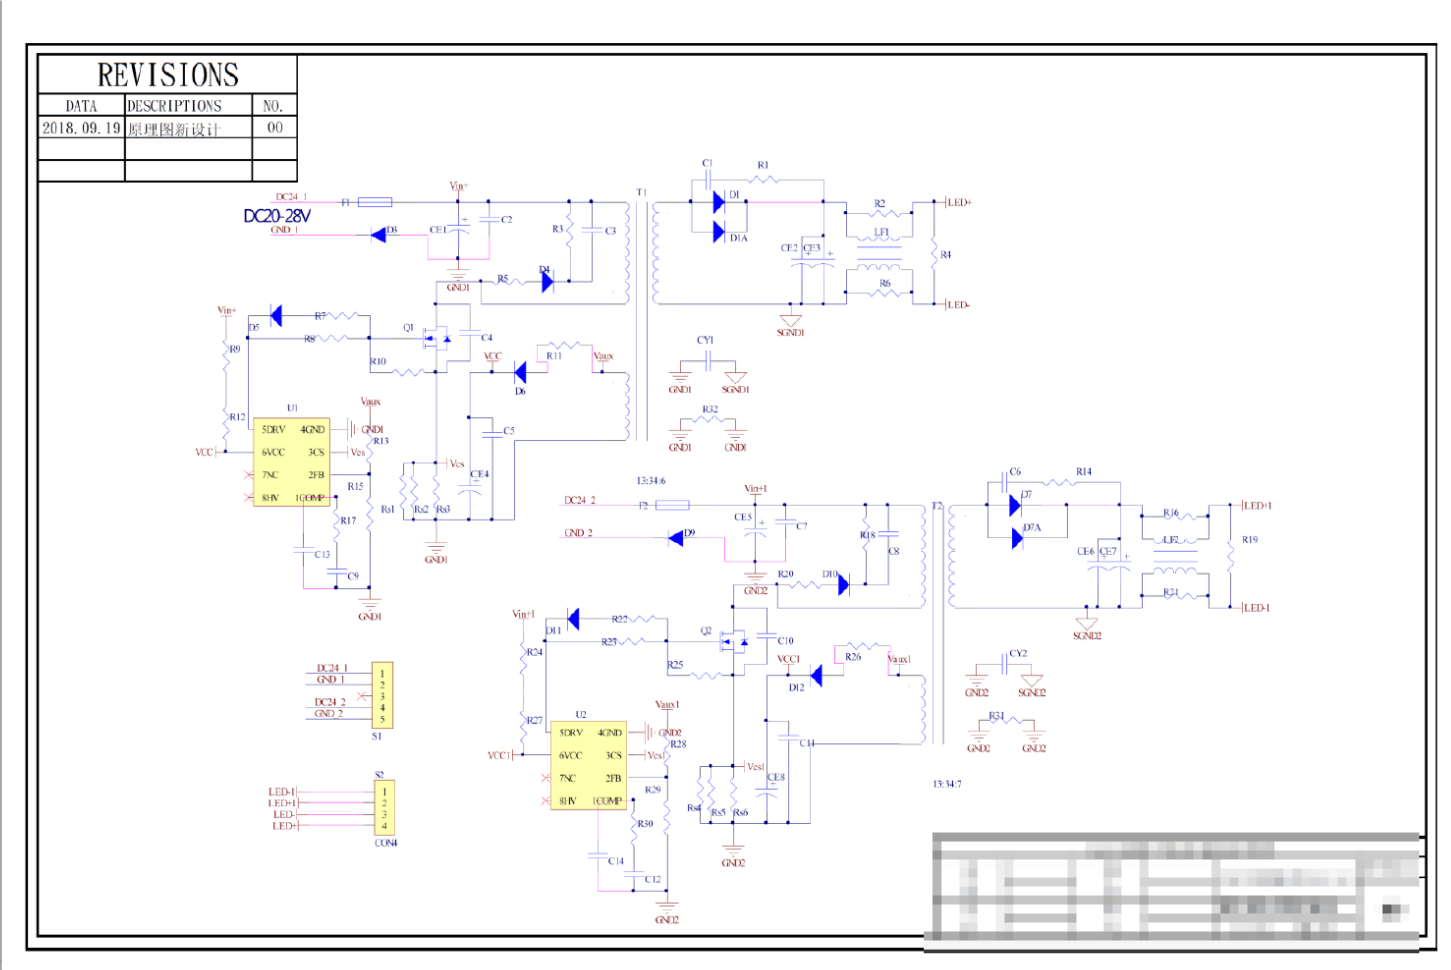Click the LED- output port label
1451x970 pixels.
[x=958, y=304]
